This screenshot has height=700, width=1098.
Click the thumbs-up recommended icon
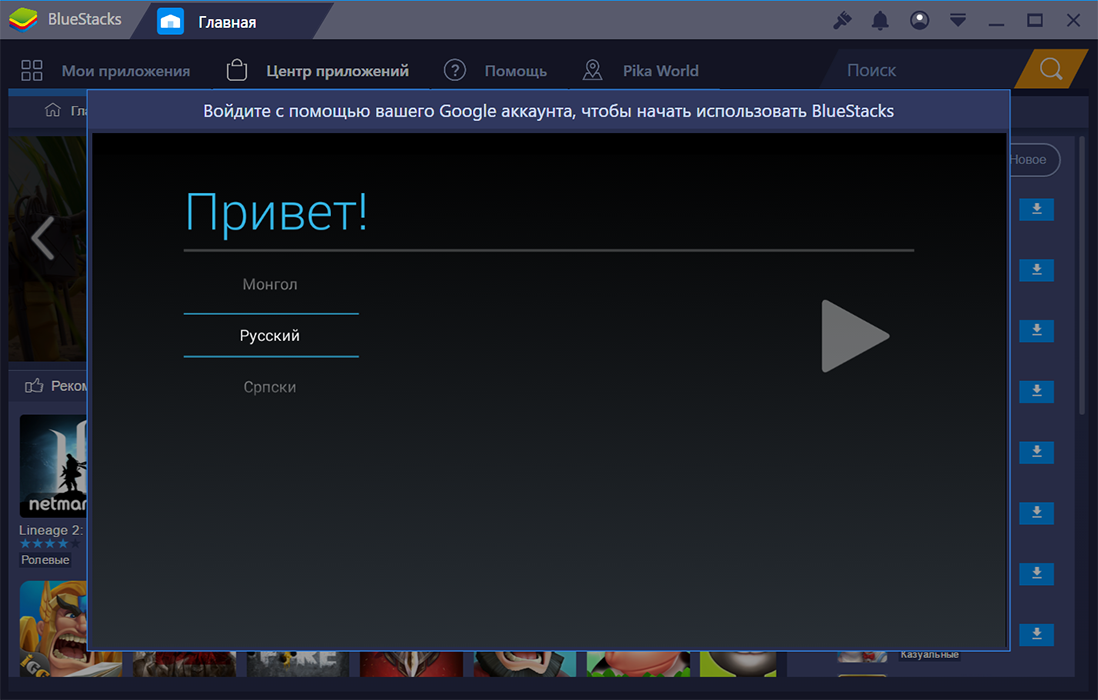[34, 385]
